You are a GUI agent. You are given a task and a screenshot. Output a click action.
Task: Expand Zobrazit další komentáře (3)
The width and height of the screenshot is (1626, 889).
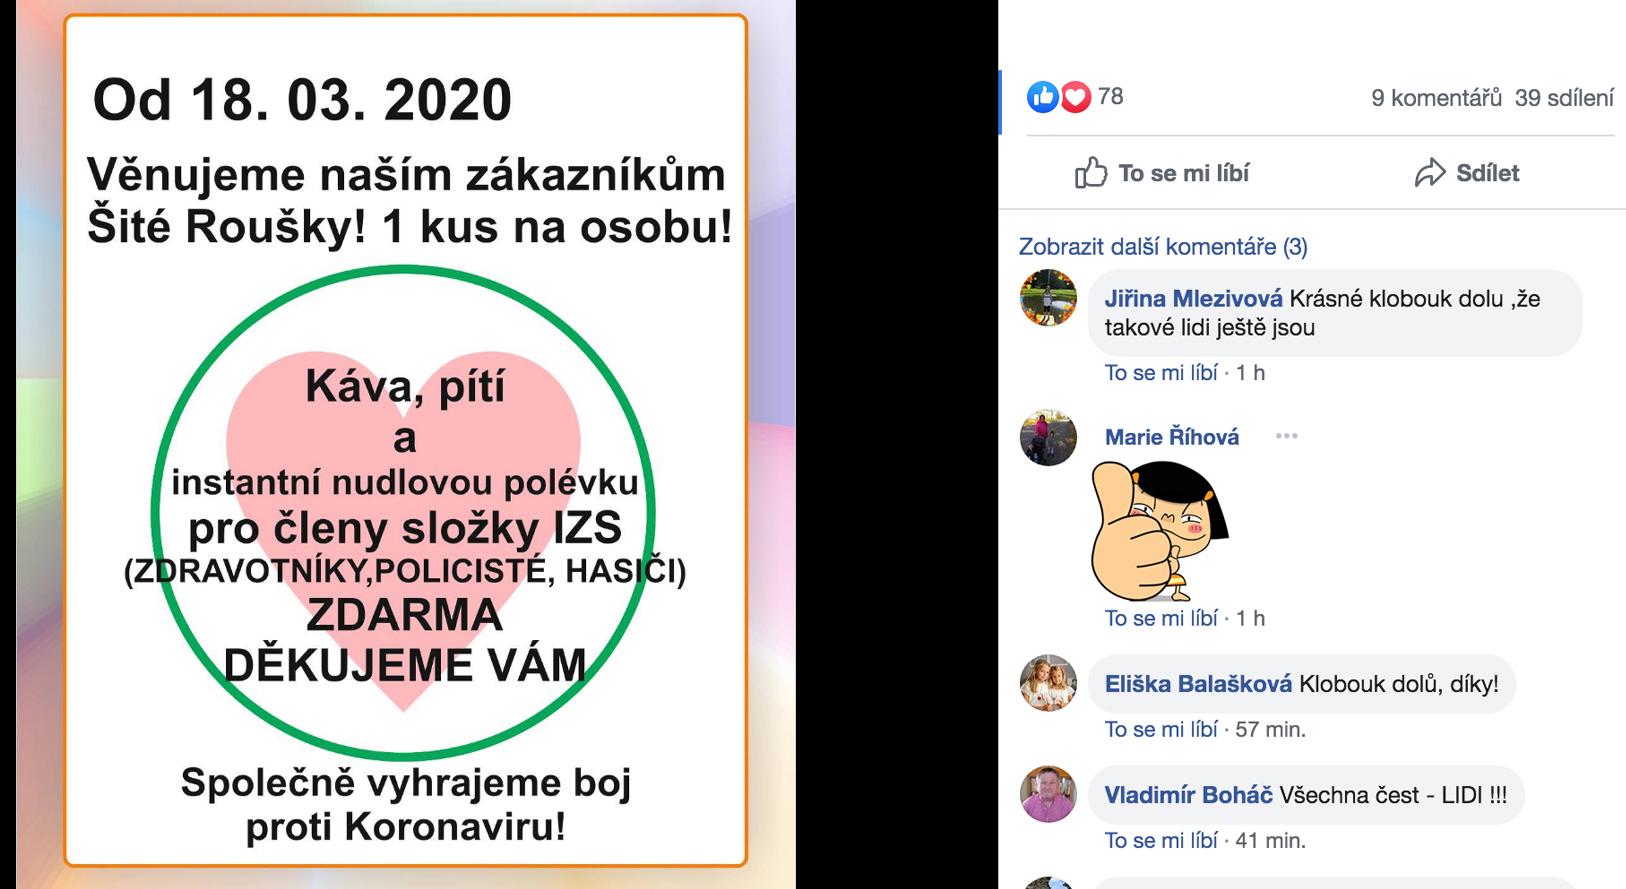point(1163,247)
